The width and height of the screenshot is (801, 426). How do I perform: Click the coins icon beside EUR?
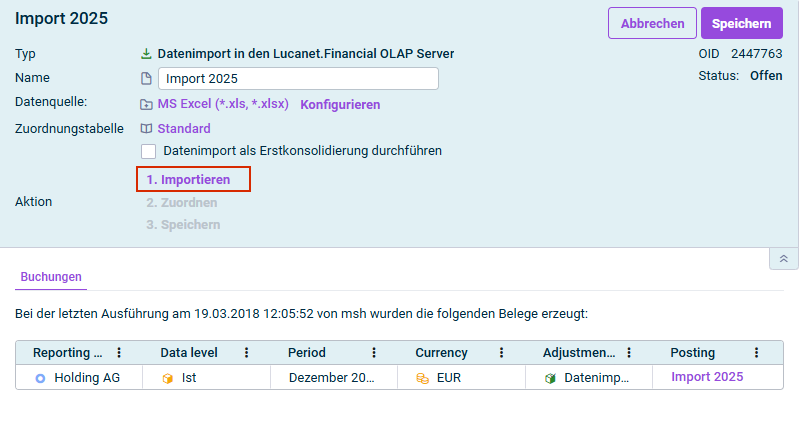(x=423, y=378)
